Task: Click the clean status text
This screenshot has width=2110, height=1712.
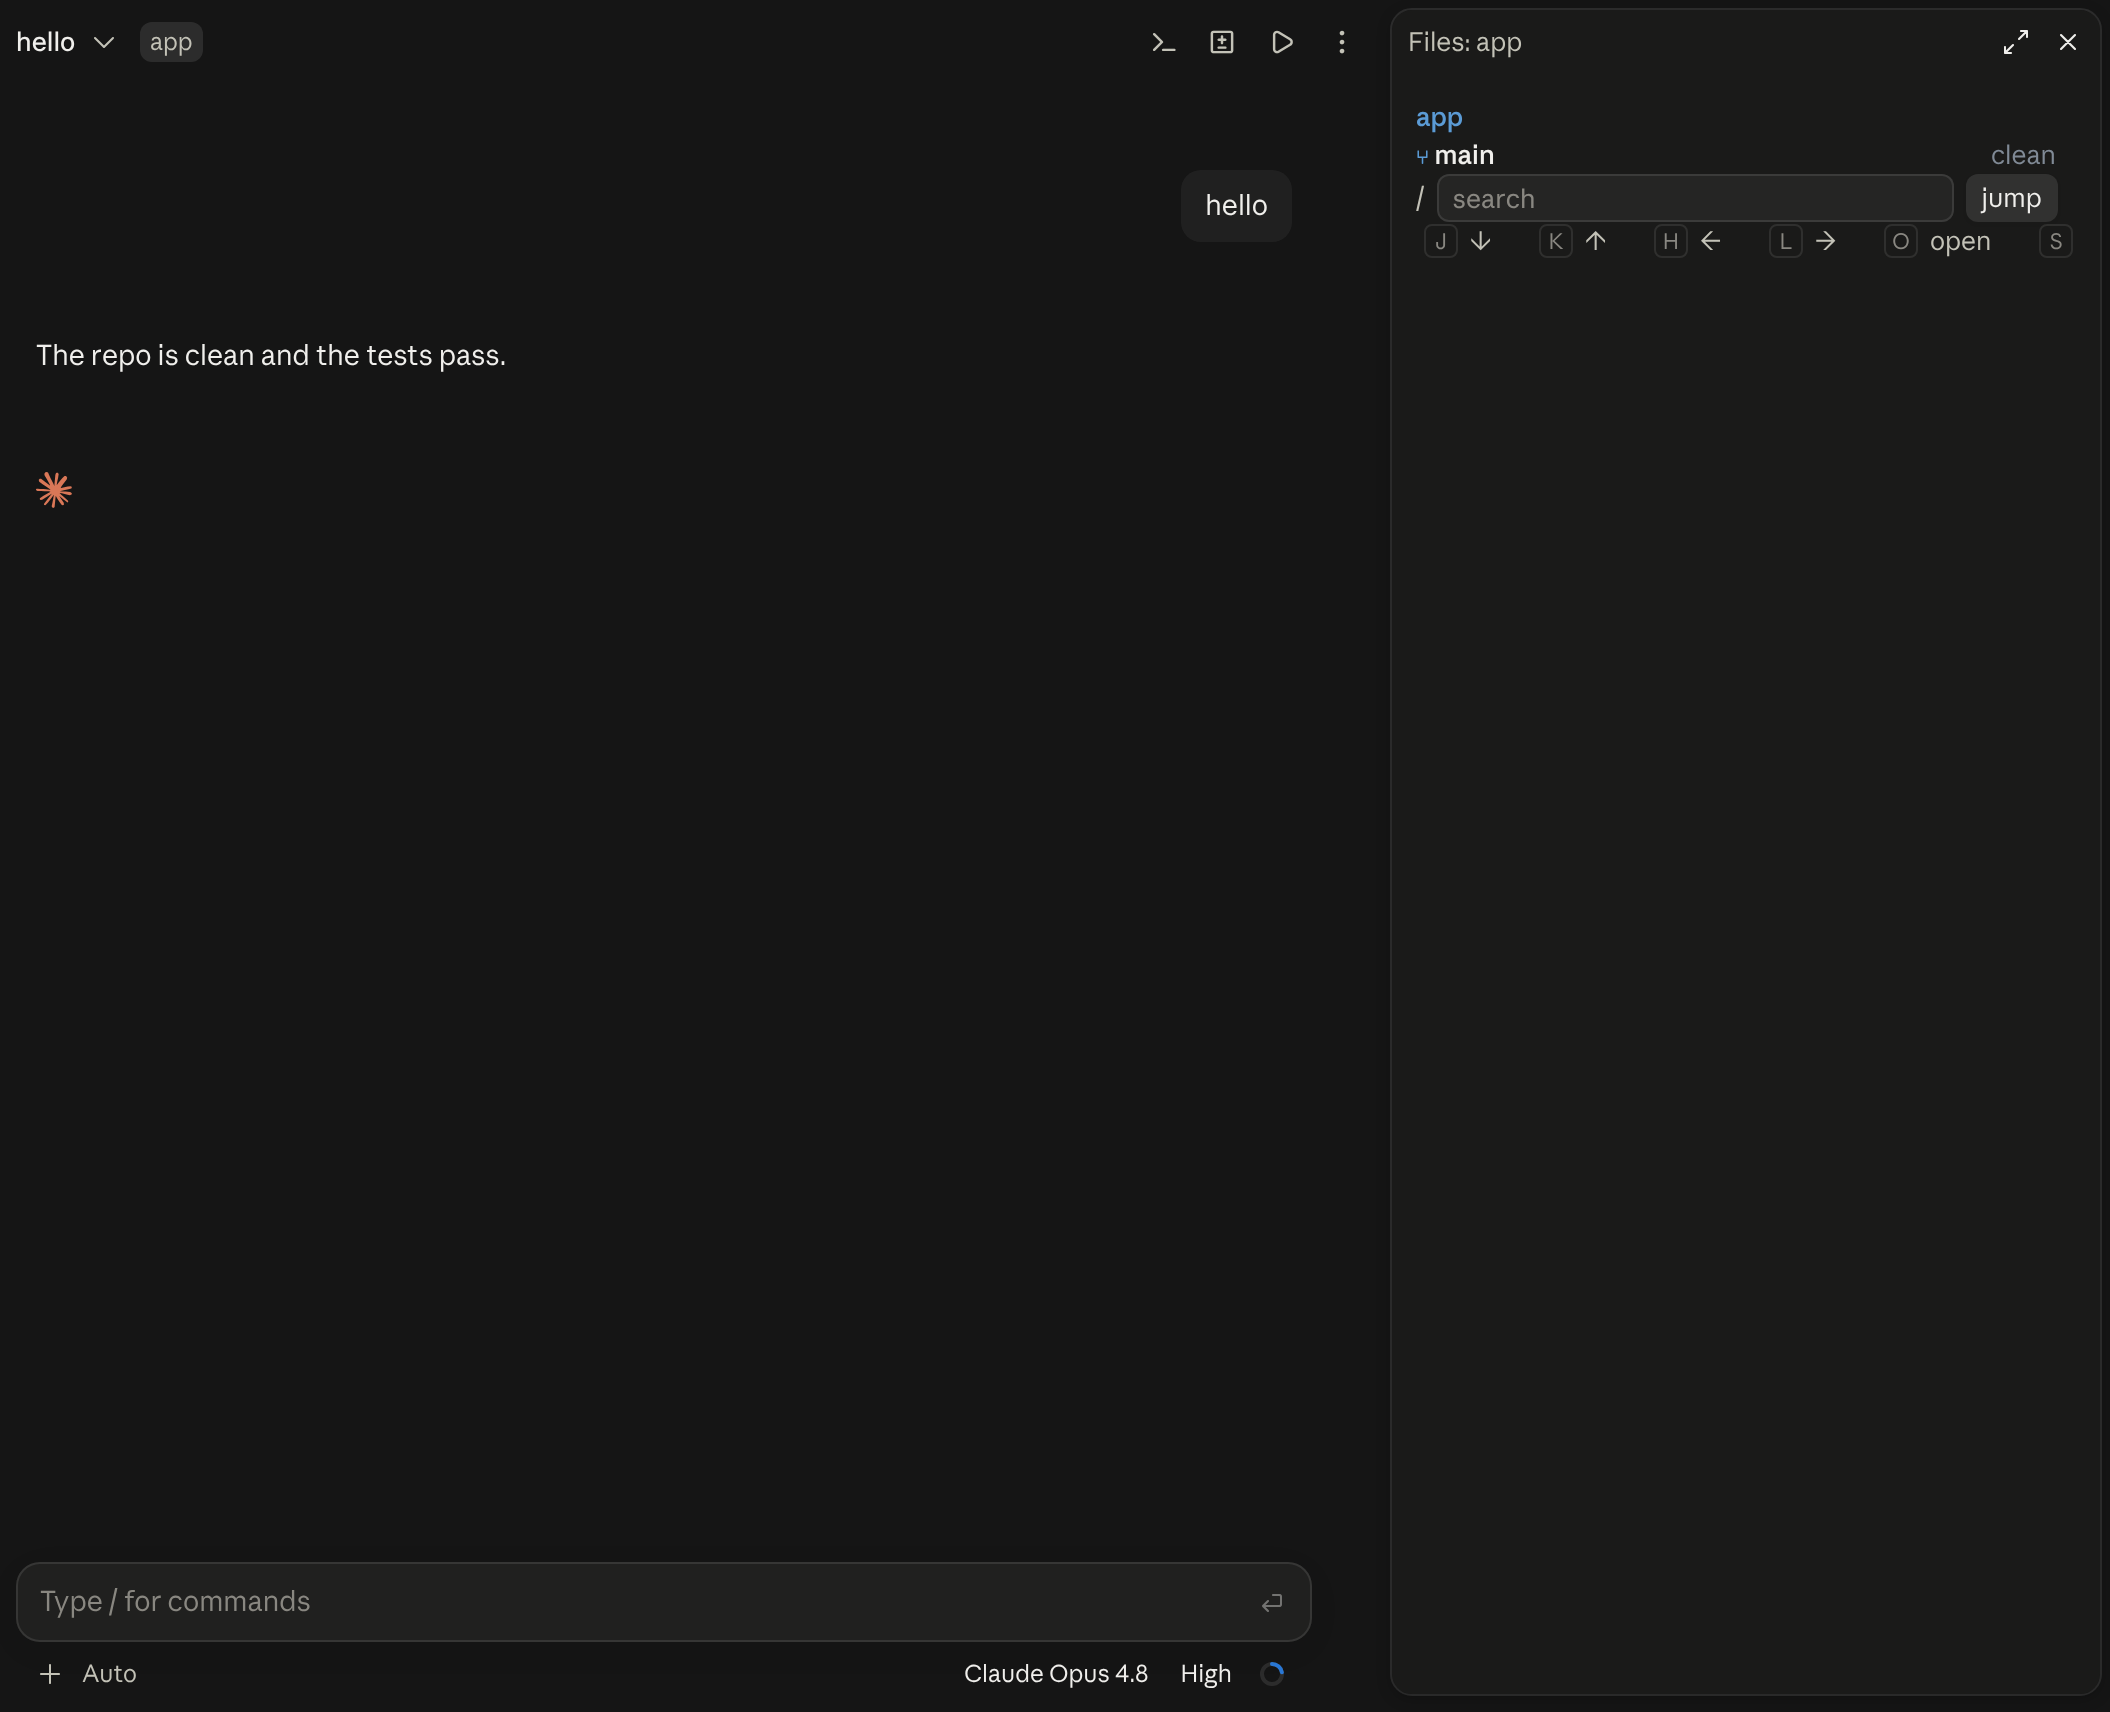Action: point(2022,155)
